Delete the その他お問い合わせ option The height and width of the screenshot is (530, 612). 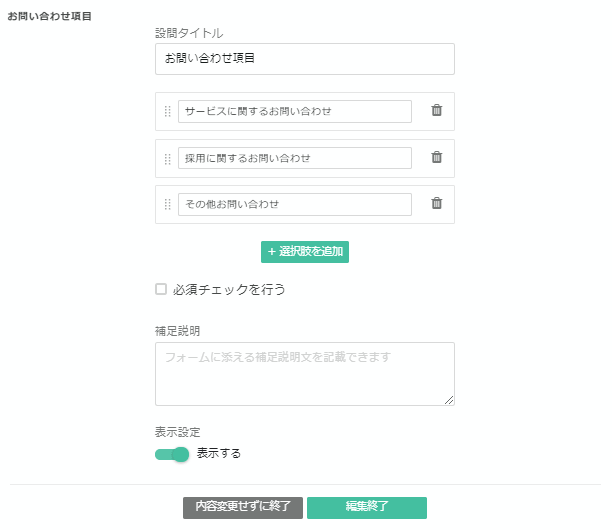point(436,203)
